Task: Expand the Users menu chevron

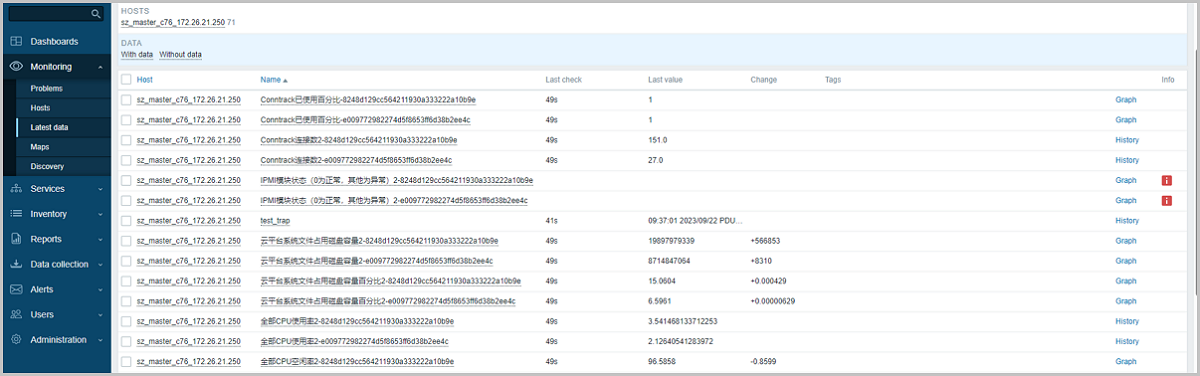Action: point(101,314)
